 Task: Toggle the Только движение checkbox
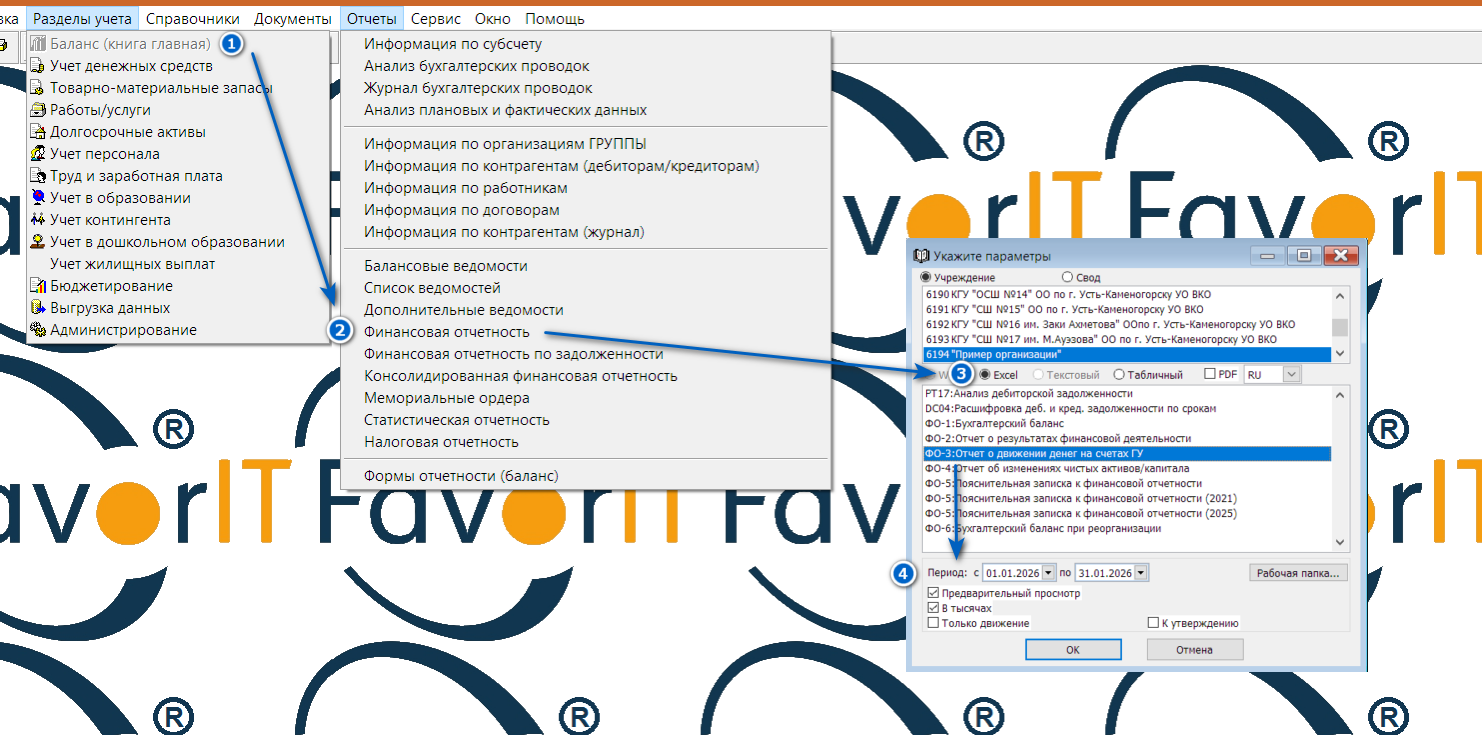pos(933,623)
